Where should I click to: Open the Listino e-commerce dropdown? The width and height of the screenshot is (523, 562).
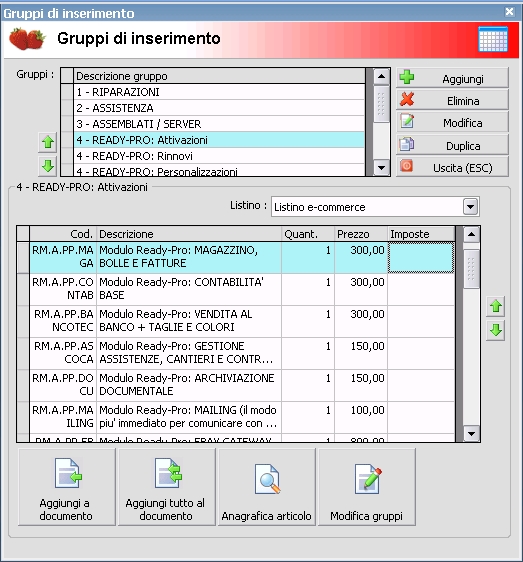[x=470, y=207]
